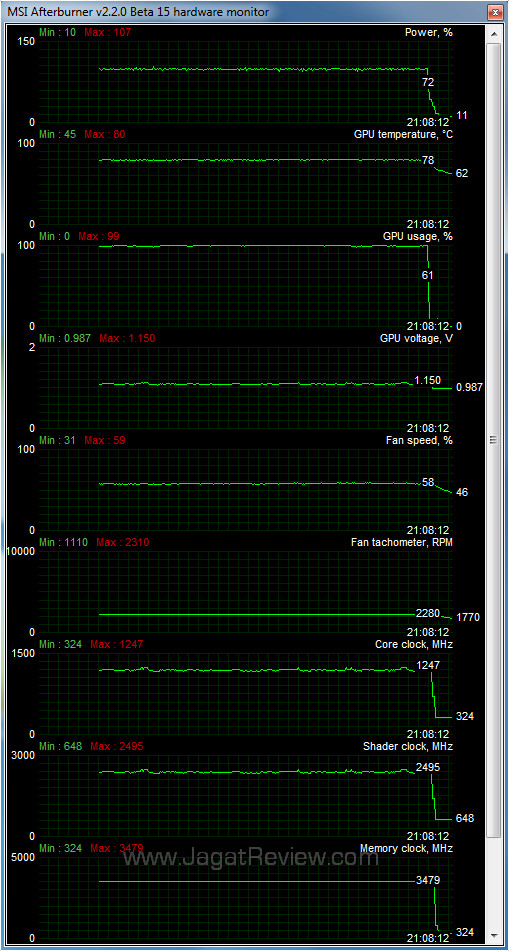The height and width of the screenshot is (951, 509).
Task: Click "Min : 10" on Power graph
Action: point(58,32)
